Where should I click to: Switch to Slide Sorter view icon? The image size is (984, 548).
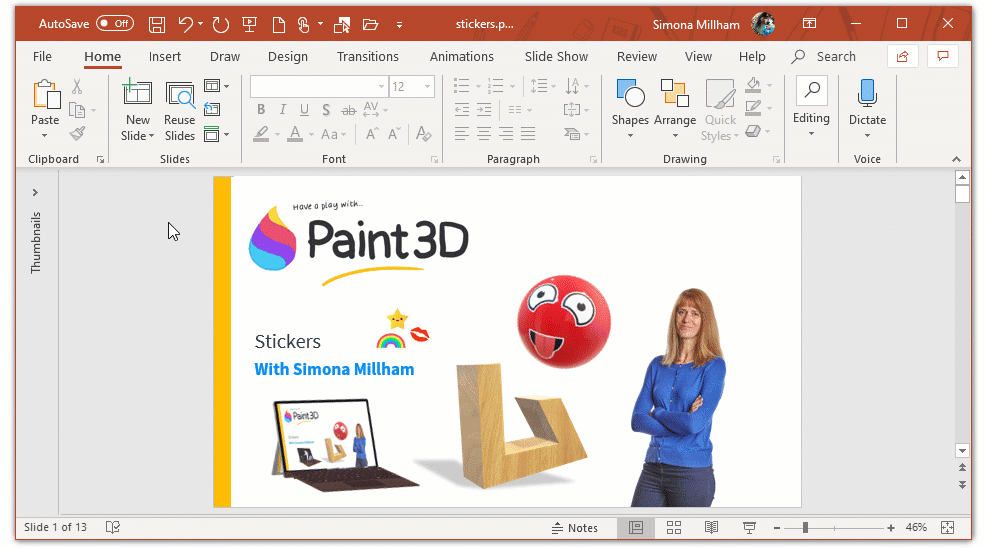click(x=674, y=528)
